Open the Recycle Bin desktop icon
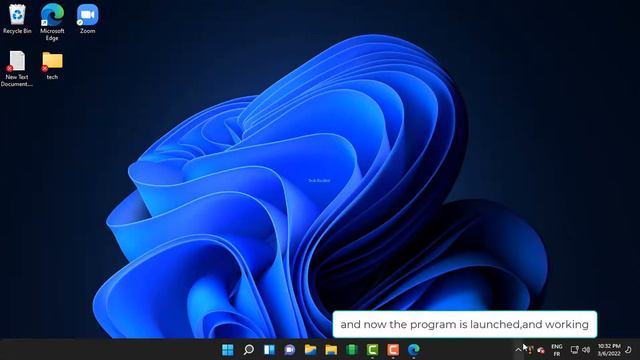This screenshot has width=640, height=360. [x=17, y=19]
